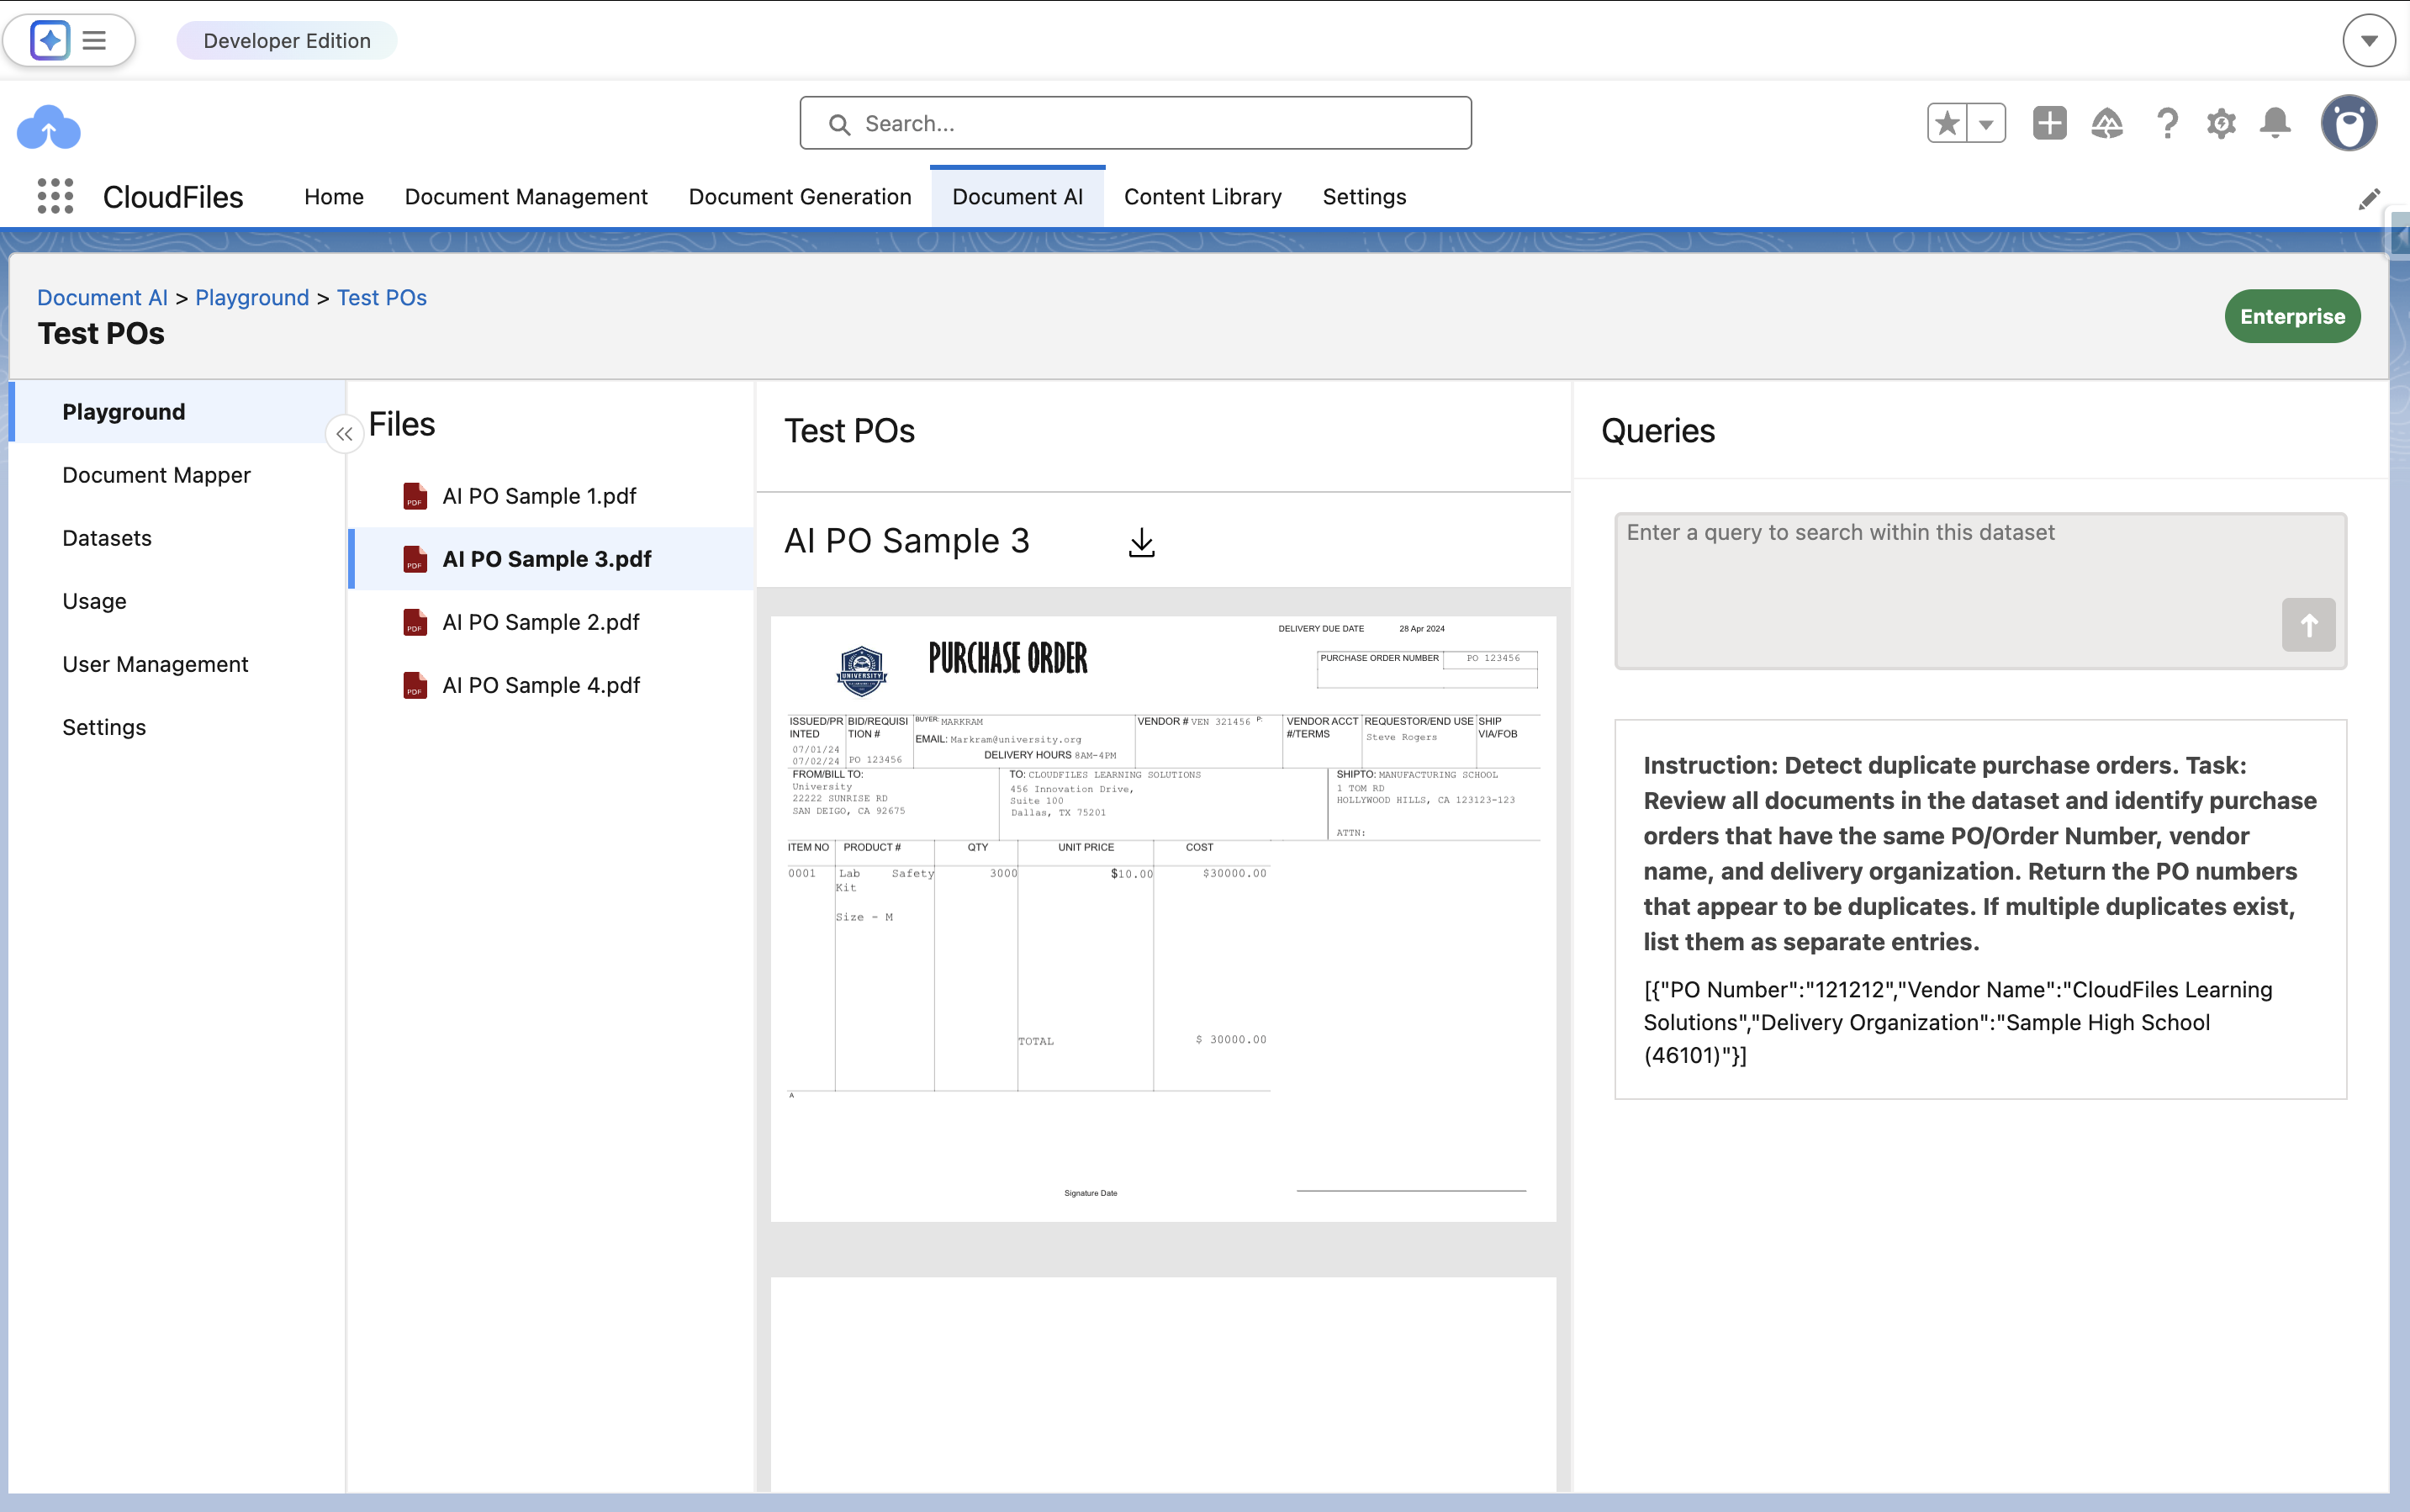Image resolution: width=2410 pixels, height=1512 pixels.
Task: Click the CloudFiles cloud logo icon
Action: 48,127
